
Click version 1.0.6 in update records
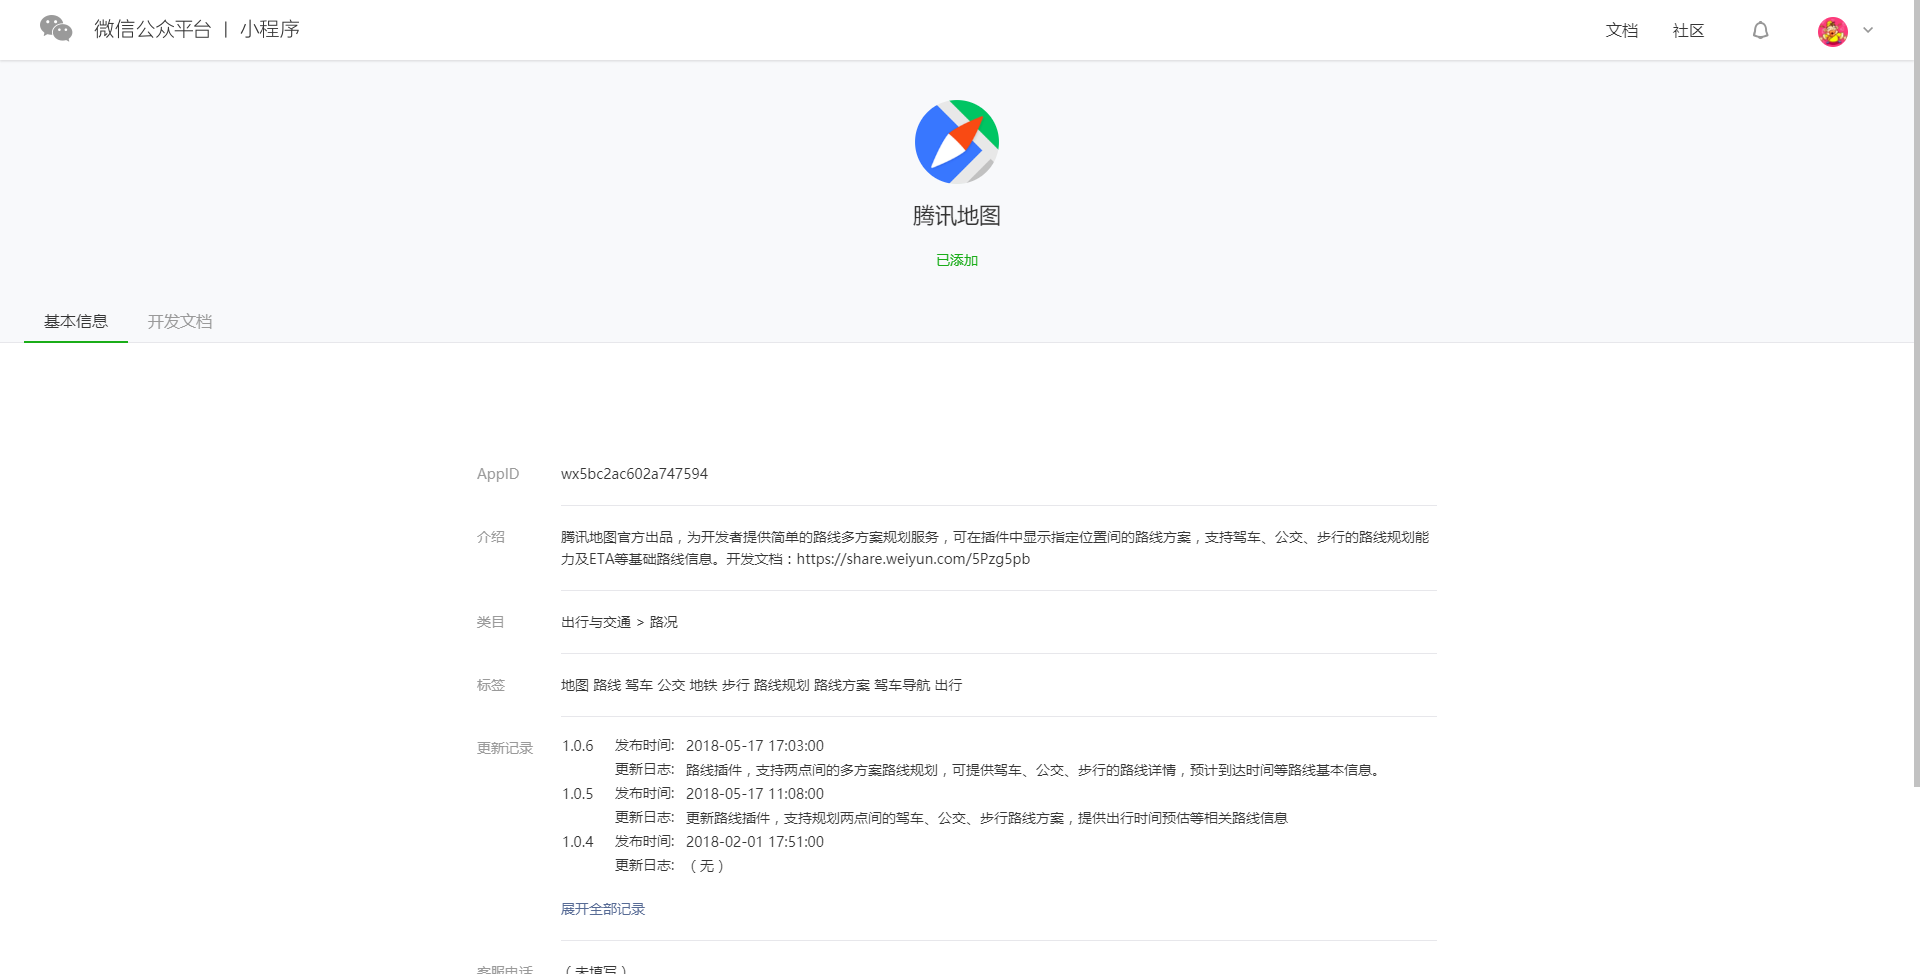577,746
